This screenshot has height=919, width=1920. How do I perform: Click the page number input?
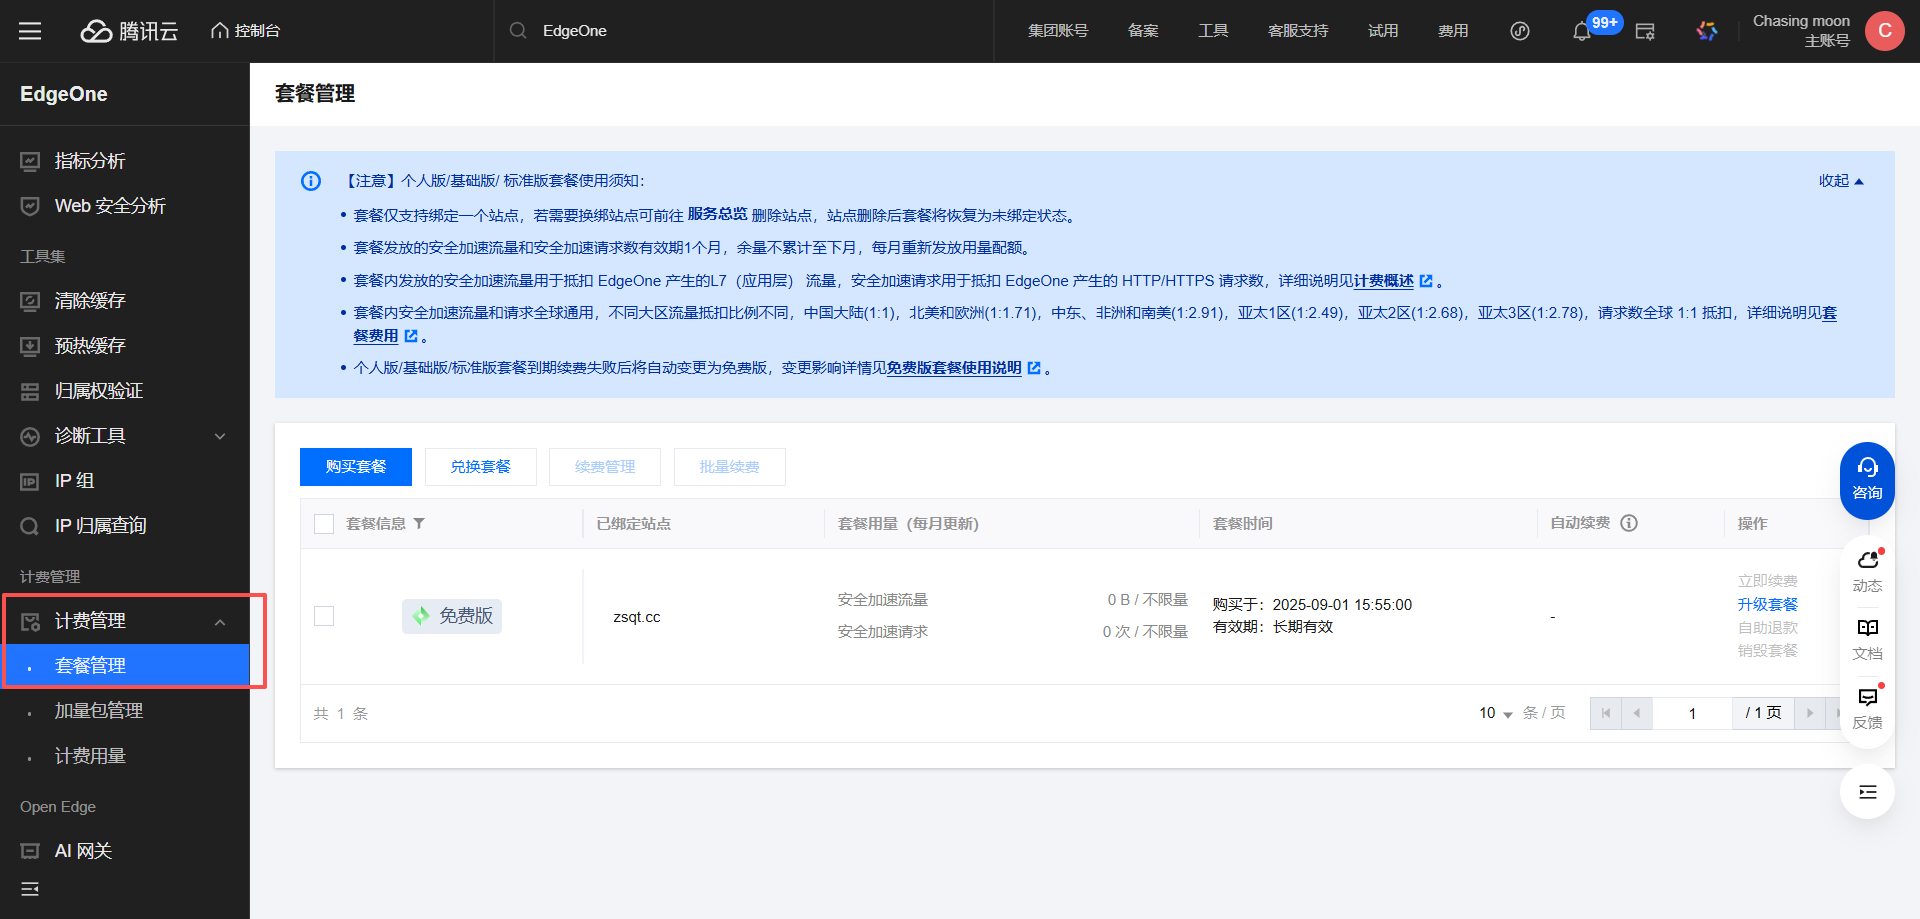point(1692,713)
